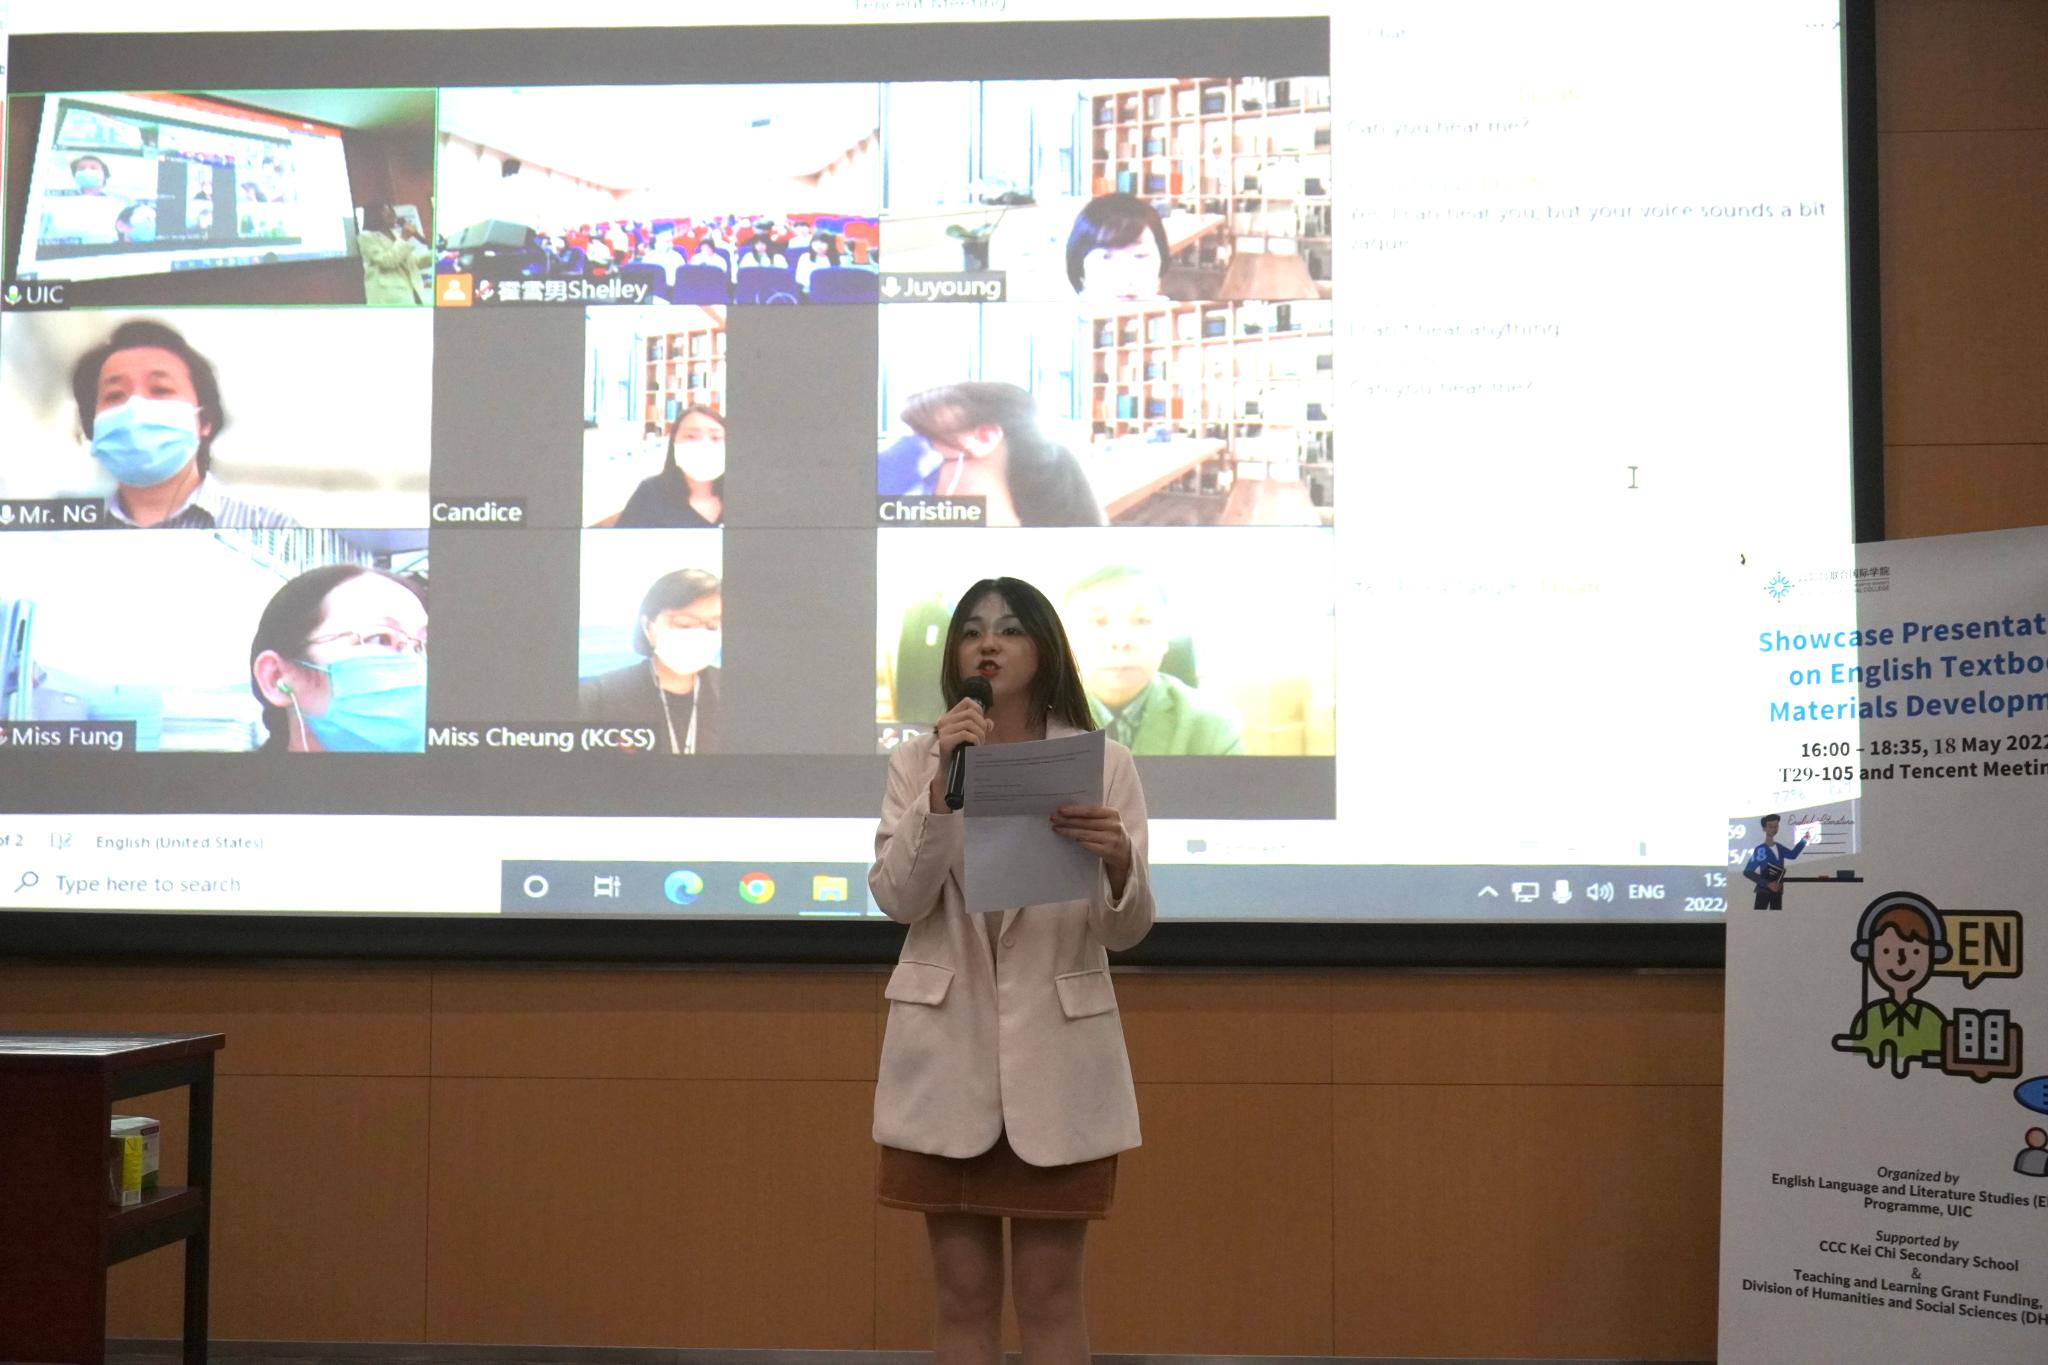Viewport: 2048px width, 1365px height.
Task: Click Candice's video tile
Action: (654, 418)
